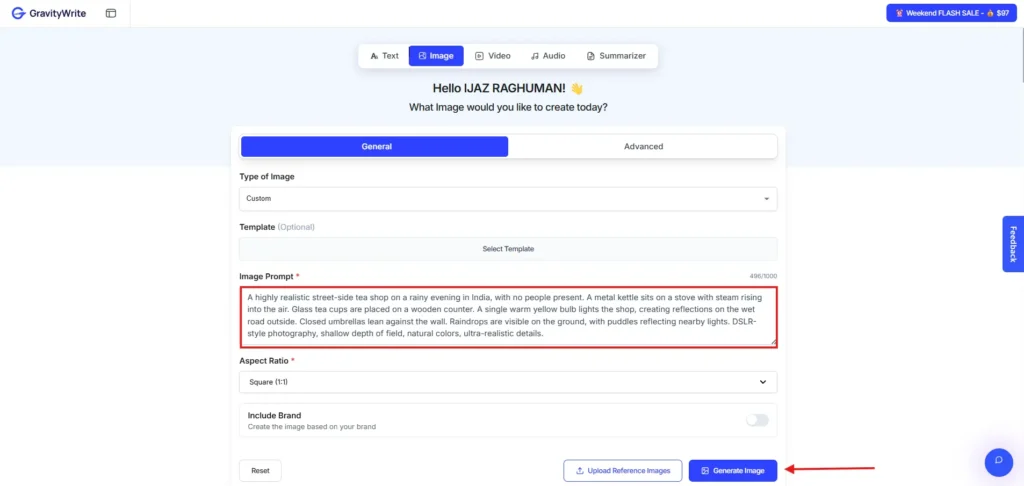Image resolution: width=1024 pixels, height=486 pixels.
Task: Click Upload Reference Images button
Action: pos(623,470)
